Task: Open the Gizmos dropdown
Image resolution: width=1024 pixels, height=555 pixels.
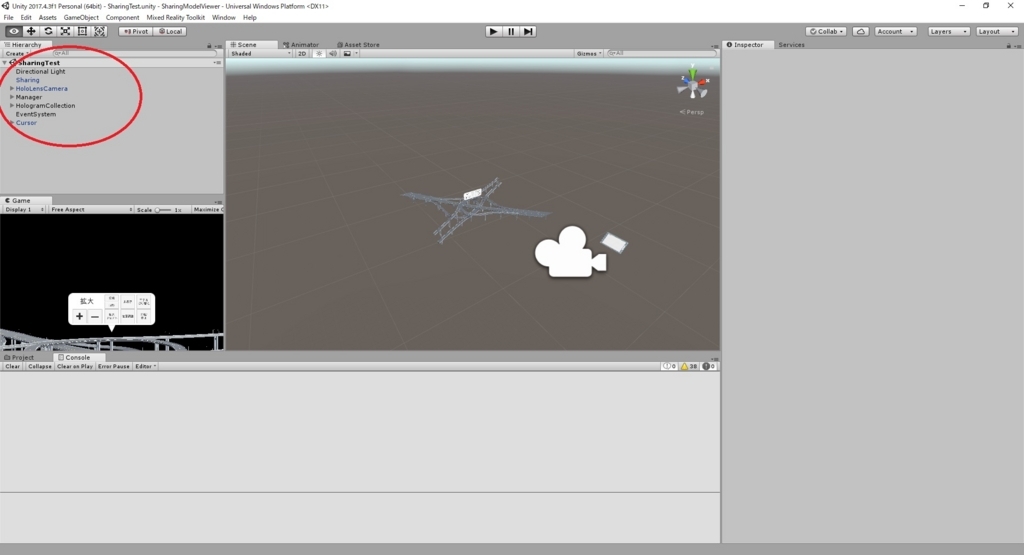Action: tap(589, 54)
